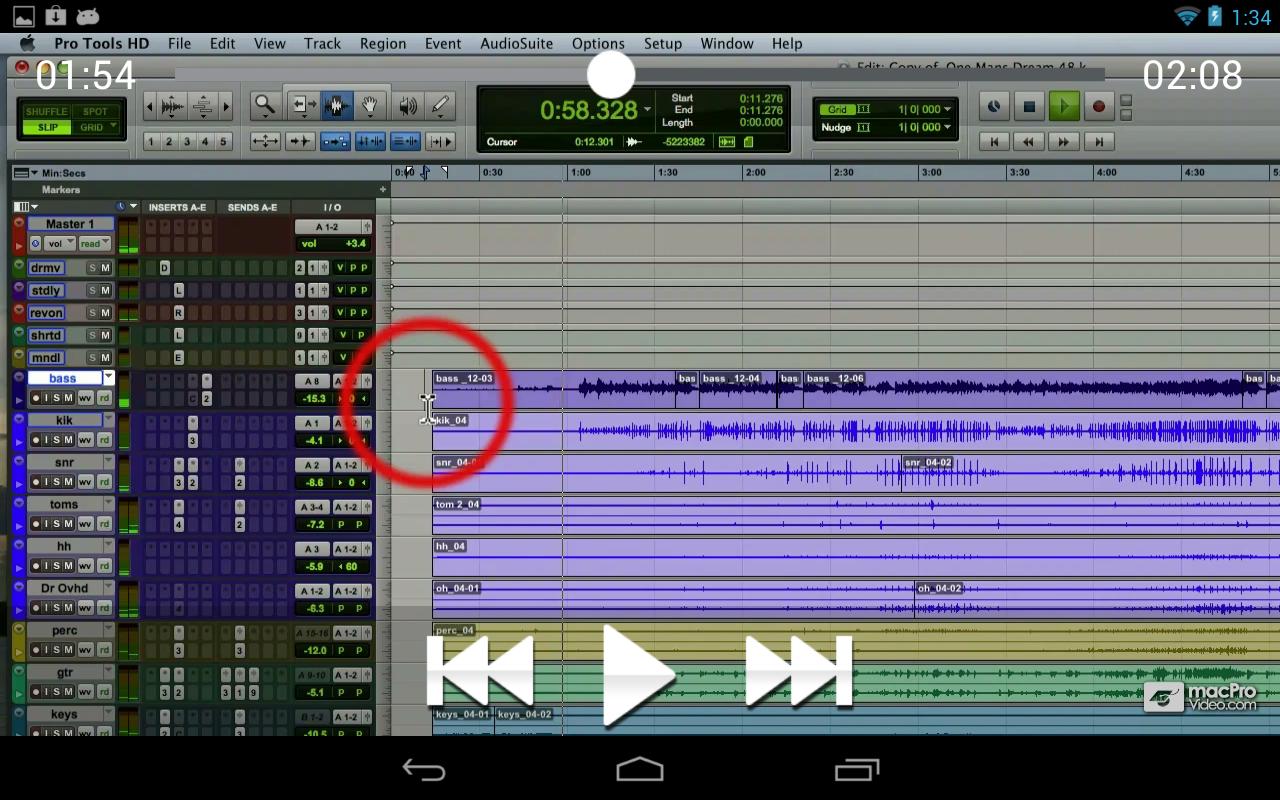Mute the revon track
The image size is (1280, 800).
[105, 313]
